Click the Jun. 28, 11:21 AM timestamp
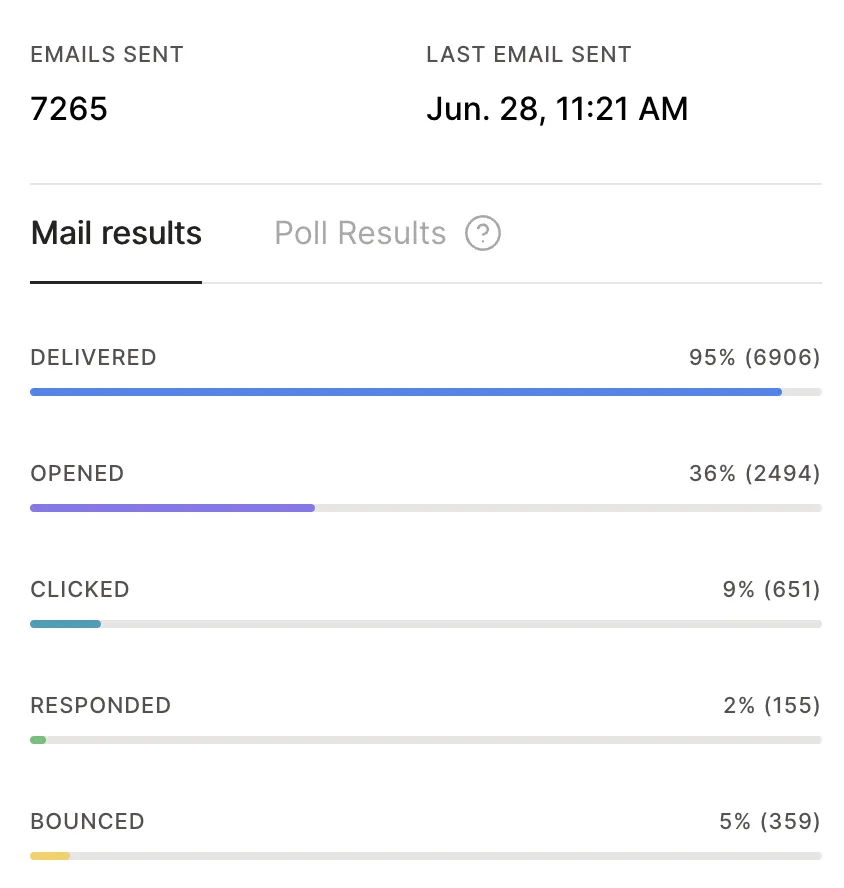844x888 pixels. coord(557,109)
